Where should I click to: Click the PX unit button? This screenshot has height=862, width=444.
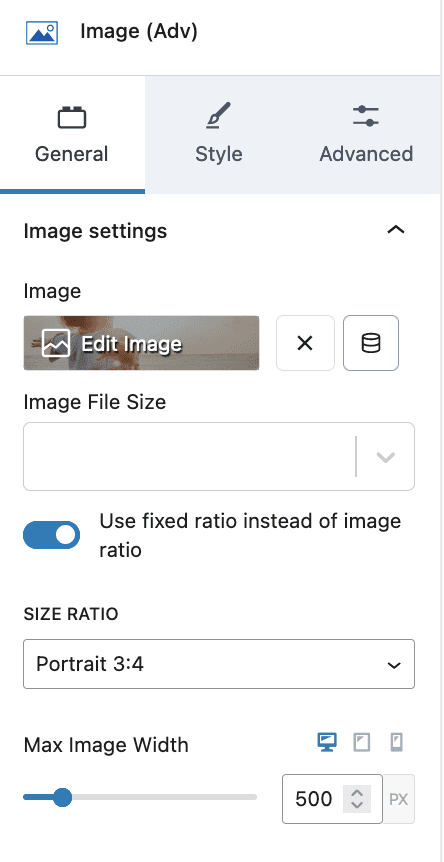tap(398, 799)
